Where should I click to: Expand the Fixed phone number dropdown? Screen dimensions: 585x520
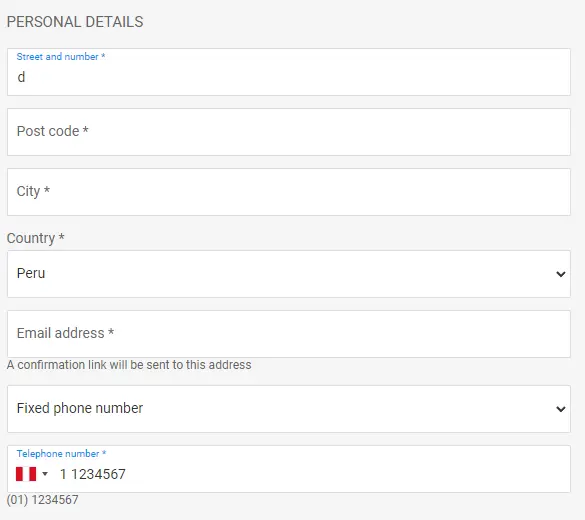(289, 409)
